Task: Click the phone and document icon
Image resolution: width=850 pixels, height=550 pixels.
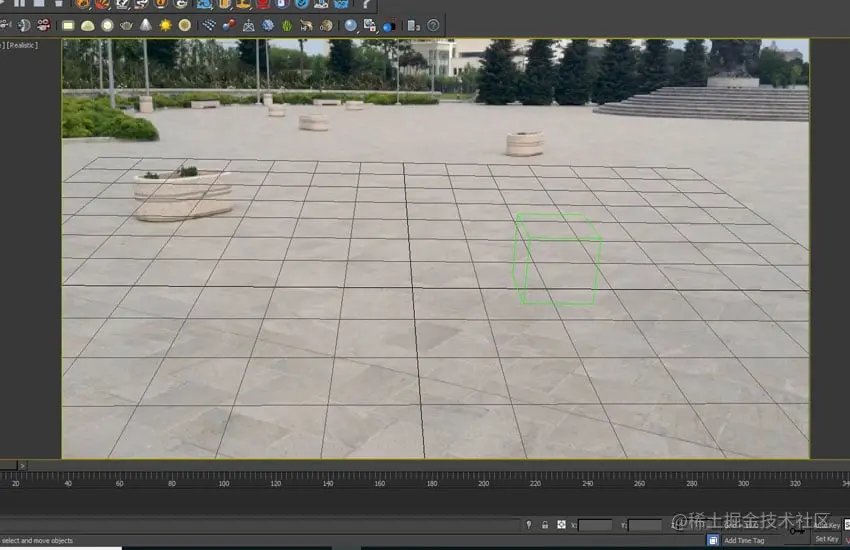Action: (414, 25)
